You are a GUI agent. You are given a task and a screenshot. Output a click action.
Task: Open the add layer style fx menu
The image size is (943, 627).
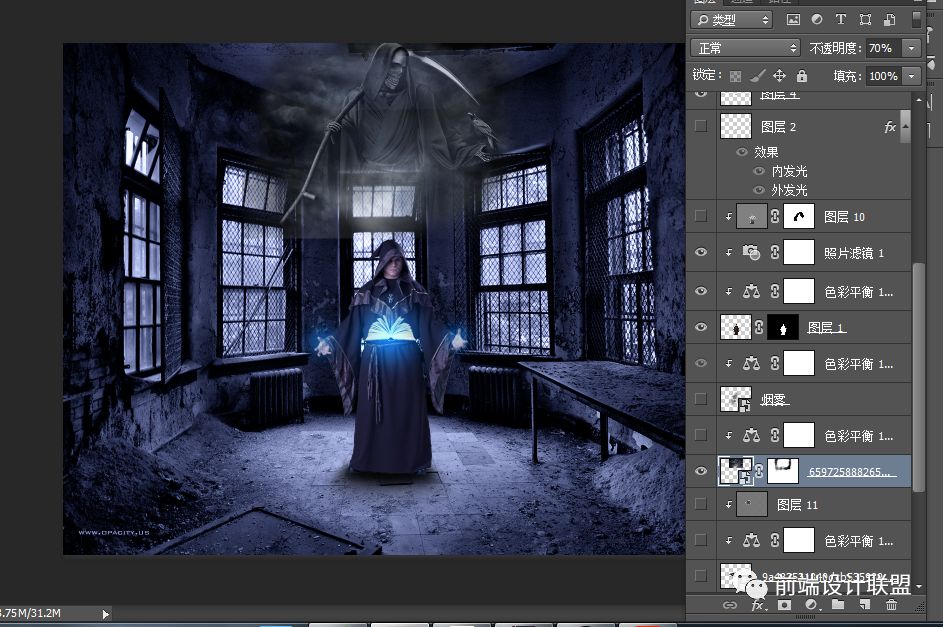coord(757,605)
